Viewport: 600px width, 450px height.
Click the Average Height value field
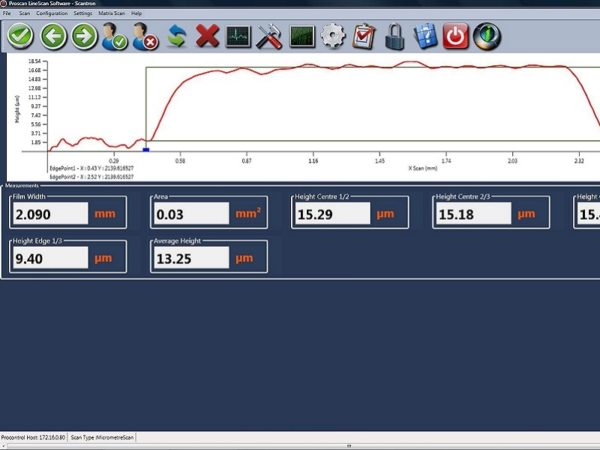(191, 259)
